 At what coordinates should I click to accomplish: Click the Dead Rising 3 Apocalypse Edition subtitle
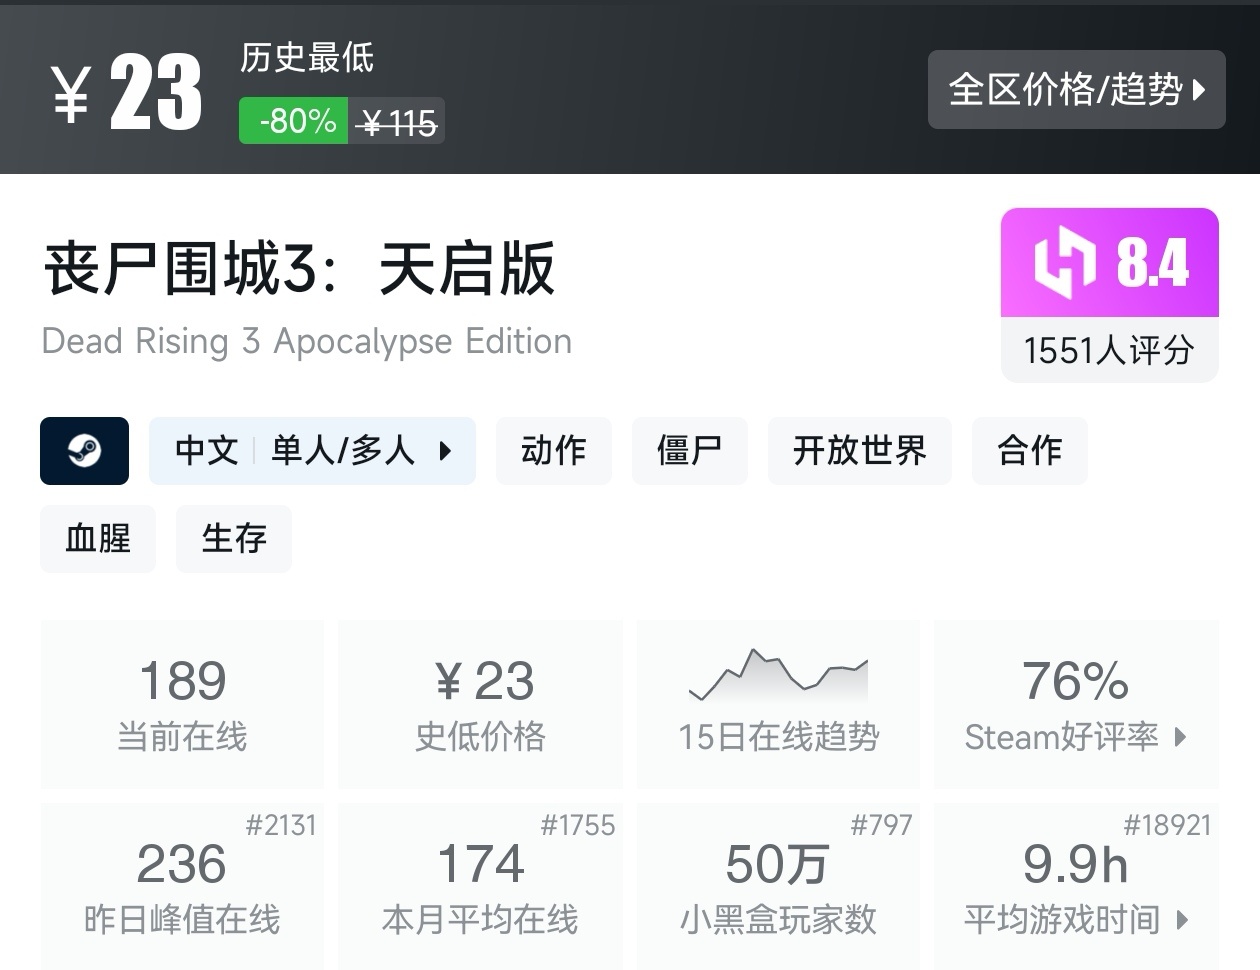[x=307, y=341]
